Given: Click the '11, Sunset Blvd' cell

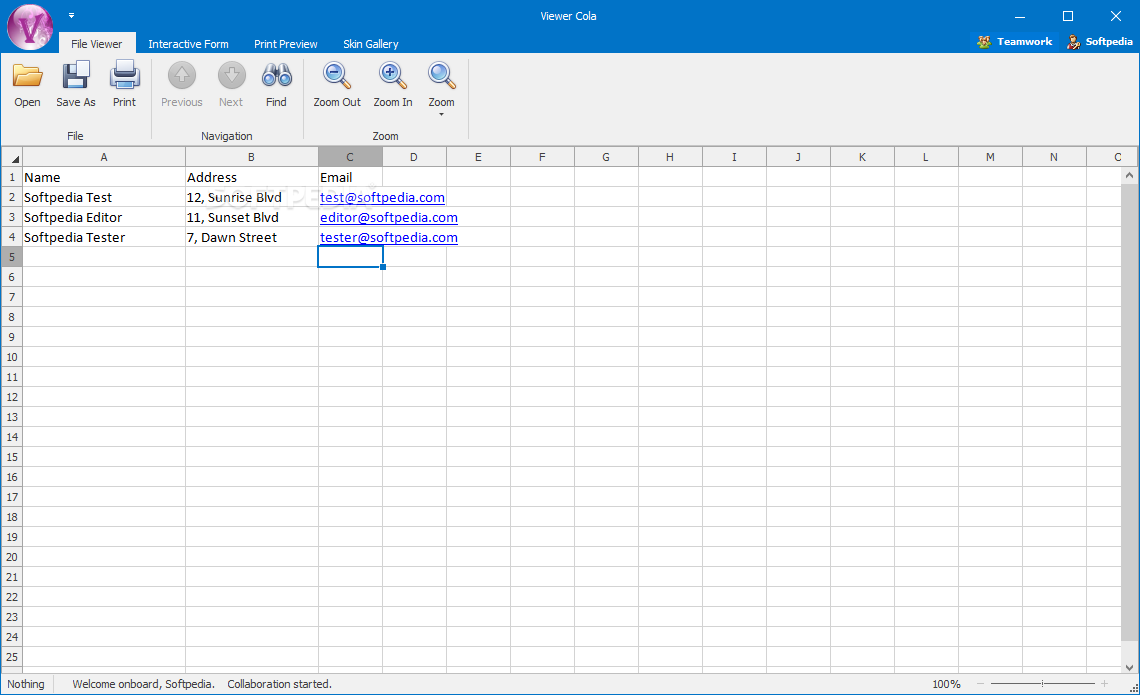Looking at the screenshot, I should pos(252,217).
